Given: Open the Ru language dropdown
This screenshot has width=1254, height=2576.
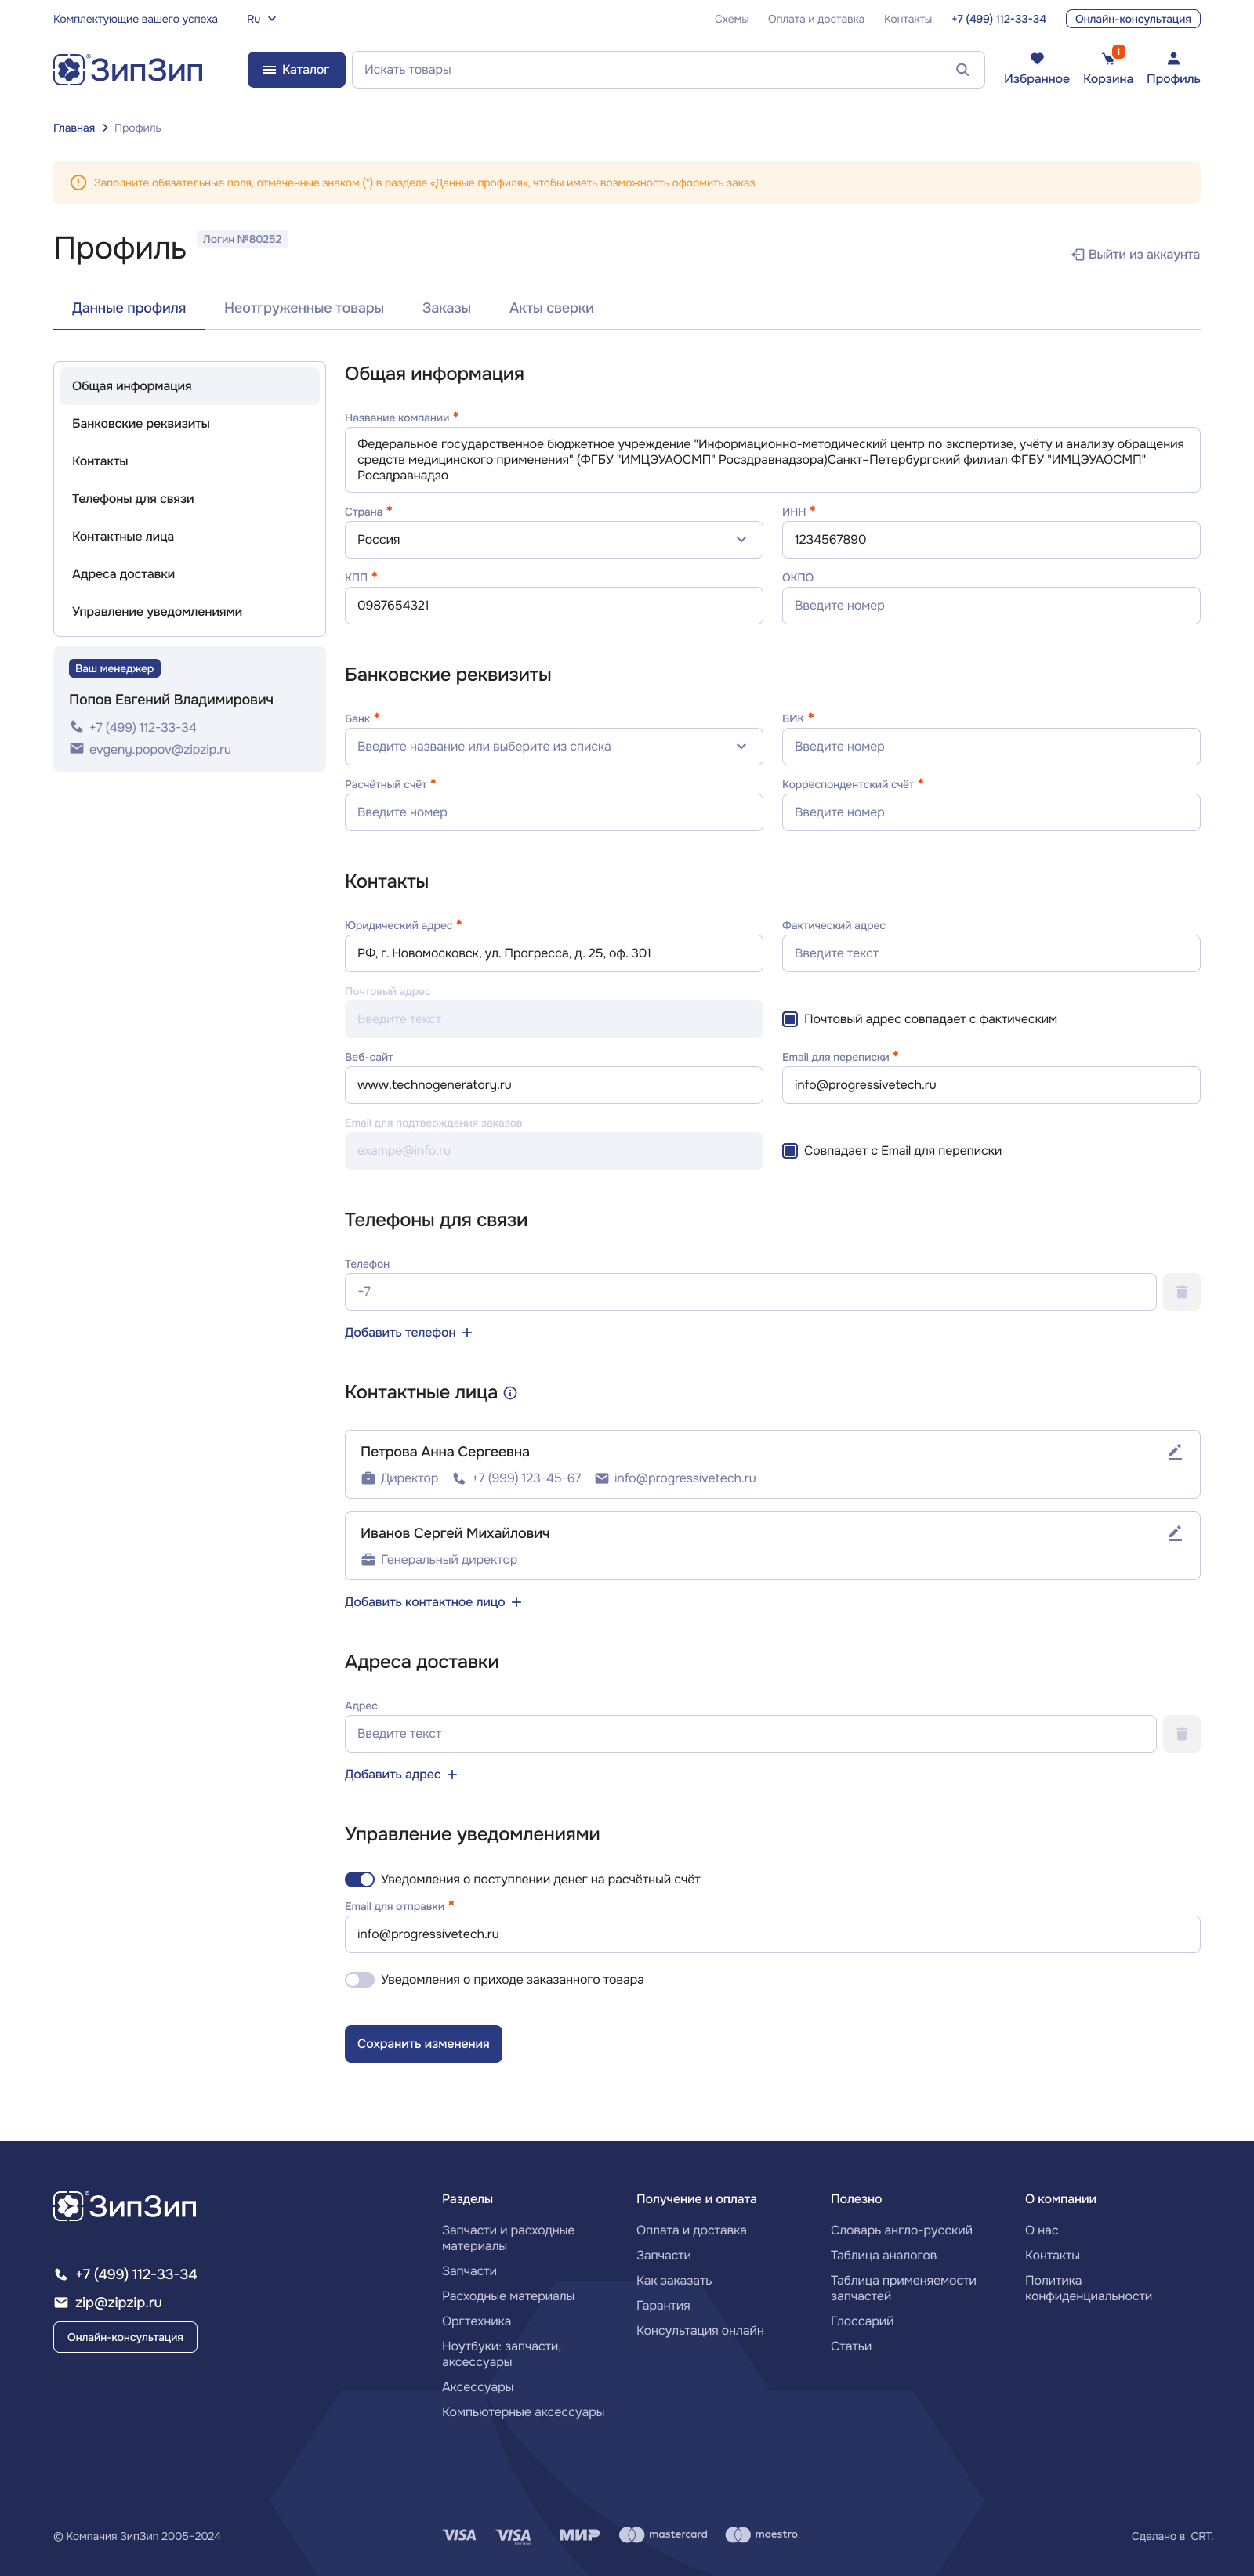Looking at the screenshot, I should tap(261, 19).
